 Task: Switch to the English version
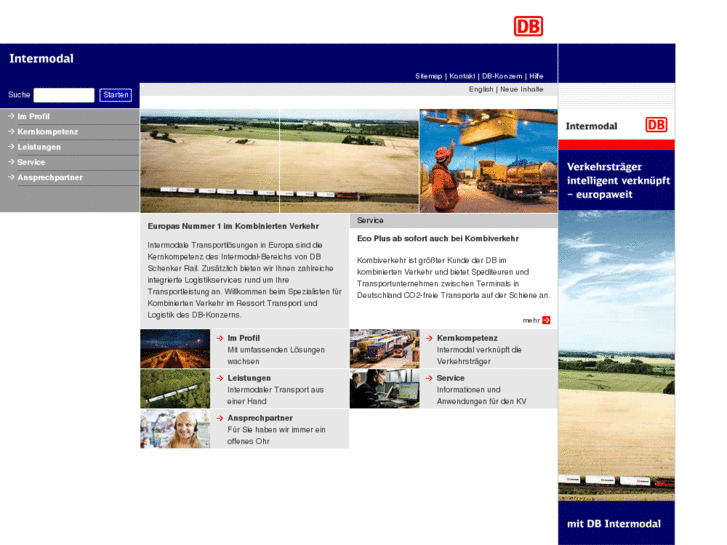(x=481, y=89)
